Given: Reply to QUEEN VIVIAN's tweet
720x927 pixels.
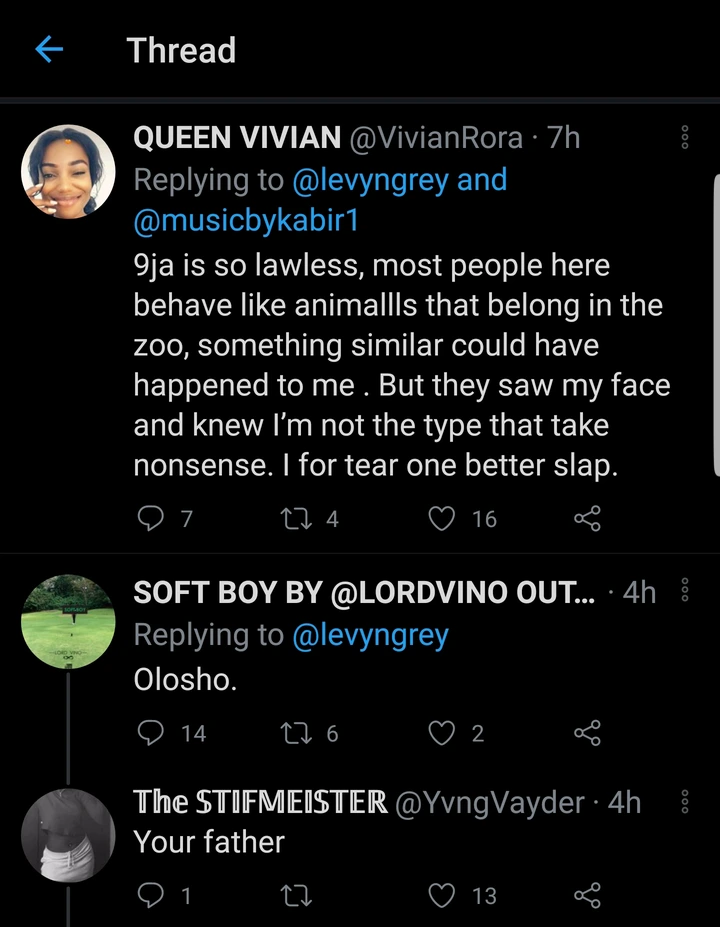Looking at the screenshot, I should 151,518.
